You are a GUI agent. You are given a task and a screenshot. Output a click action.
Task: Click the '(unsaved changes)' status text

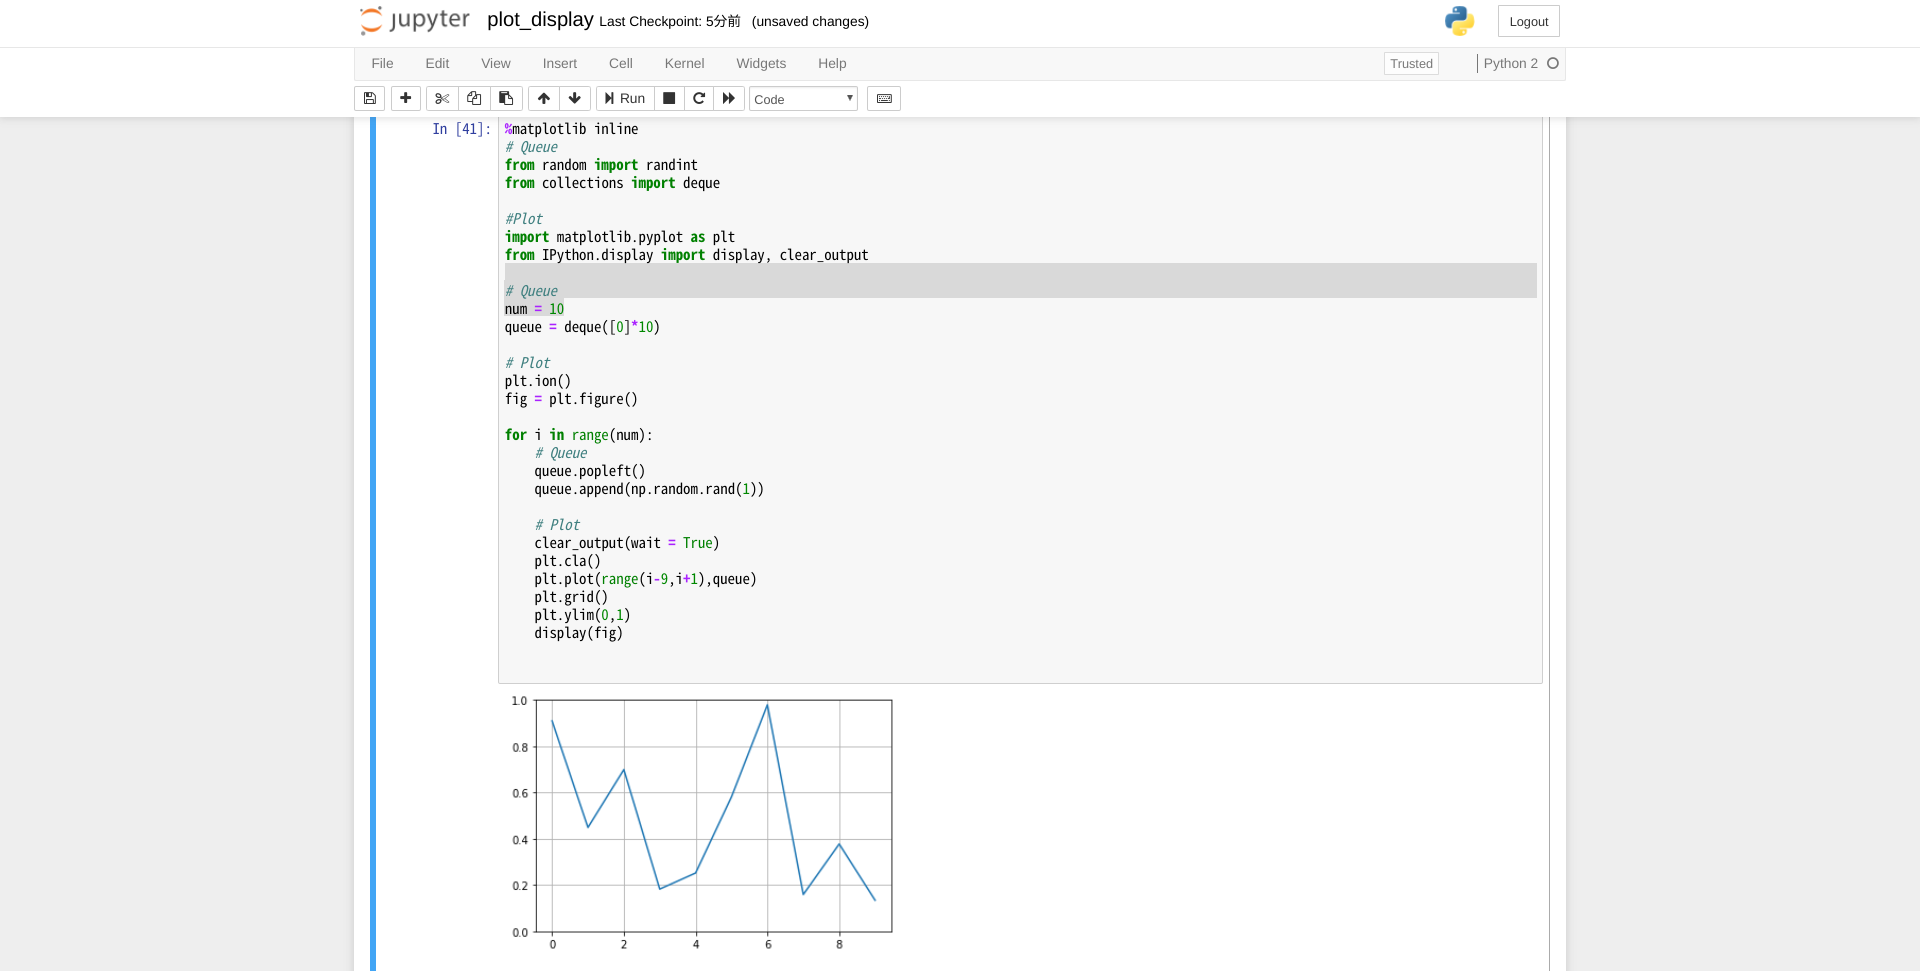810,21
